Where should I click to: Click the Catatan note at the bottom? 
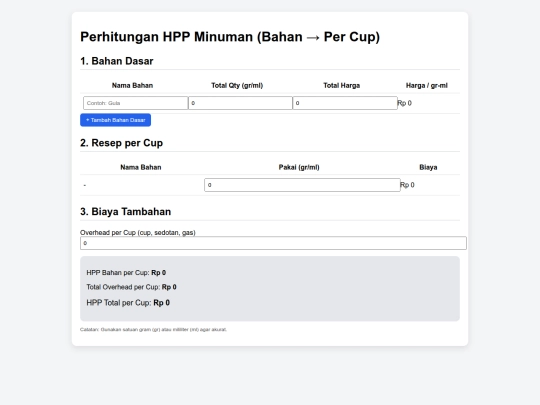pyautogui.click(x=153, y=330)
